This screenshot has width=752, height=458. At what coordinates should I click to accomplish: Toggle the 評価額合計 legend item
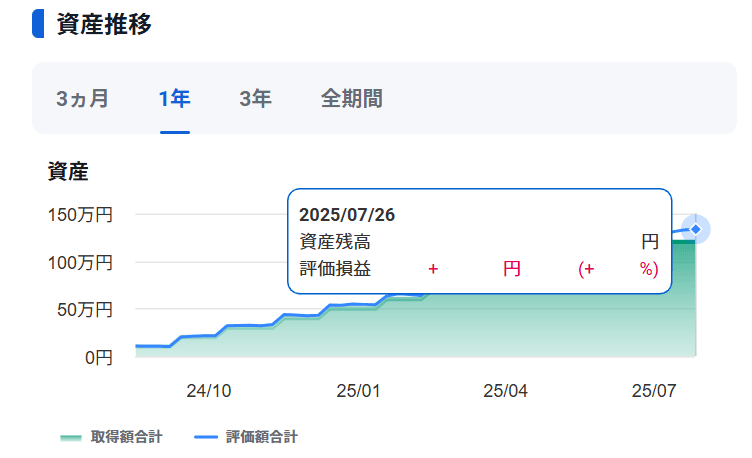click(246, 437)
